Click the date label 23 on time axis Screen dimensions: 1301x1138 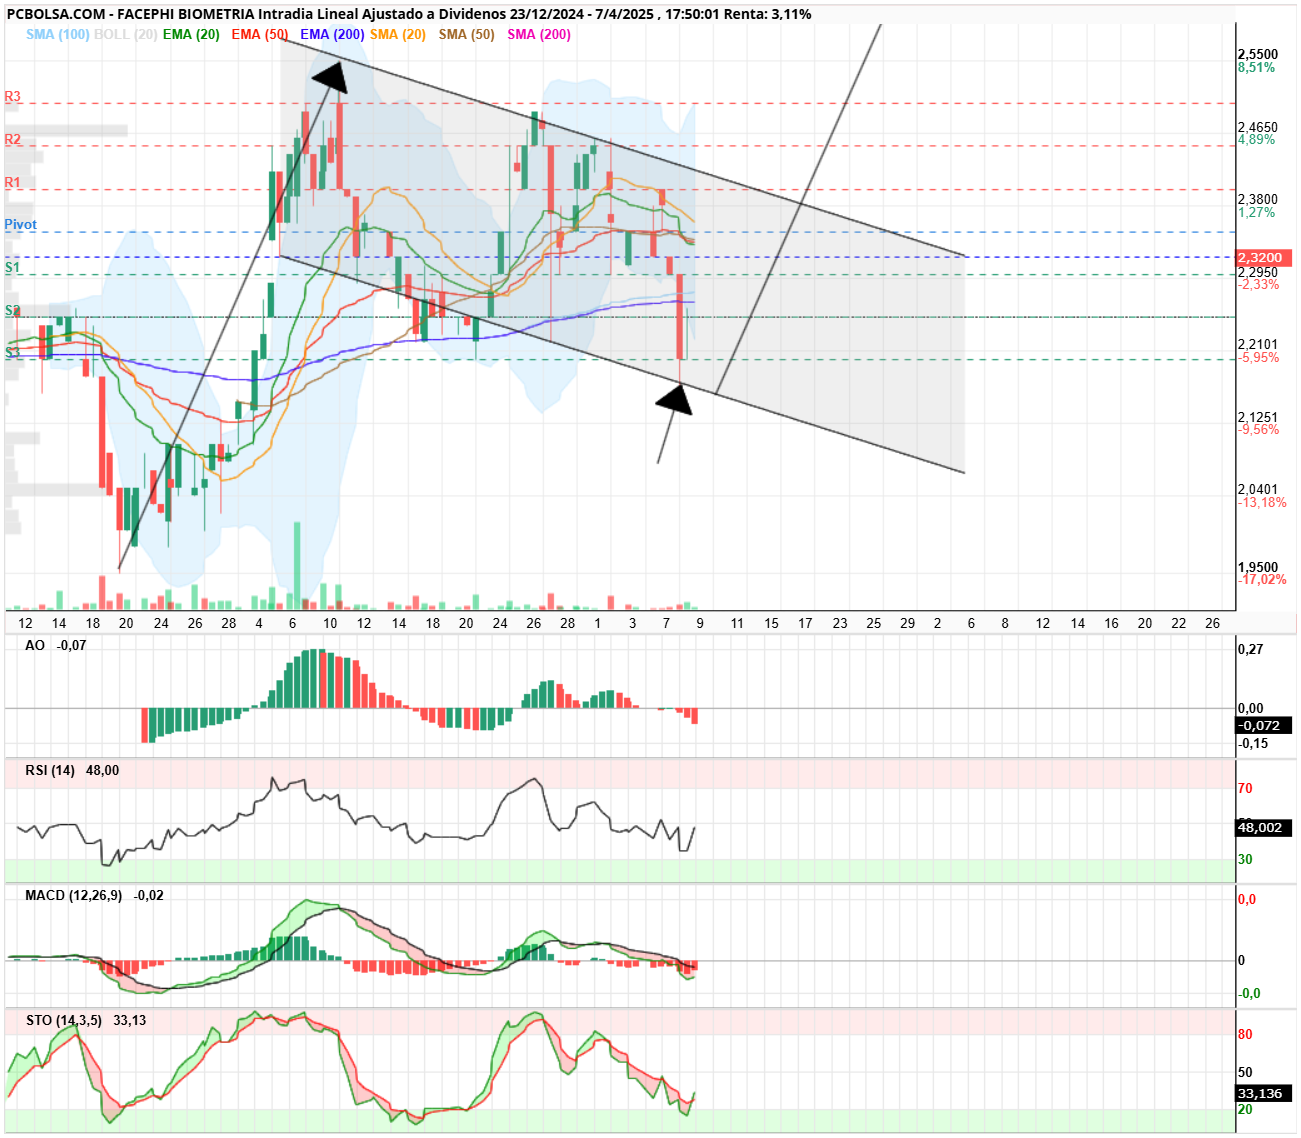click(840, 623)
